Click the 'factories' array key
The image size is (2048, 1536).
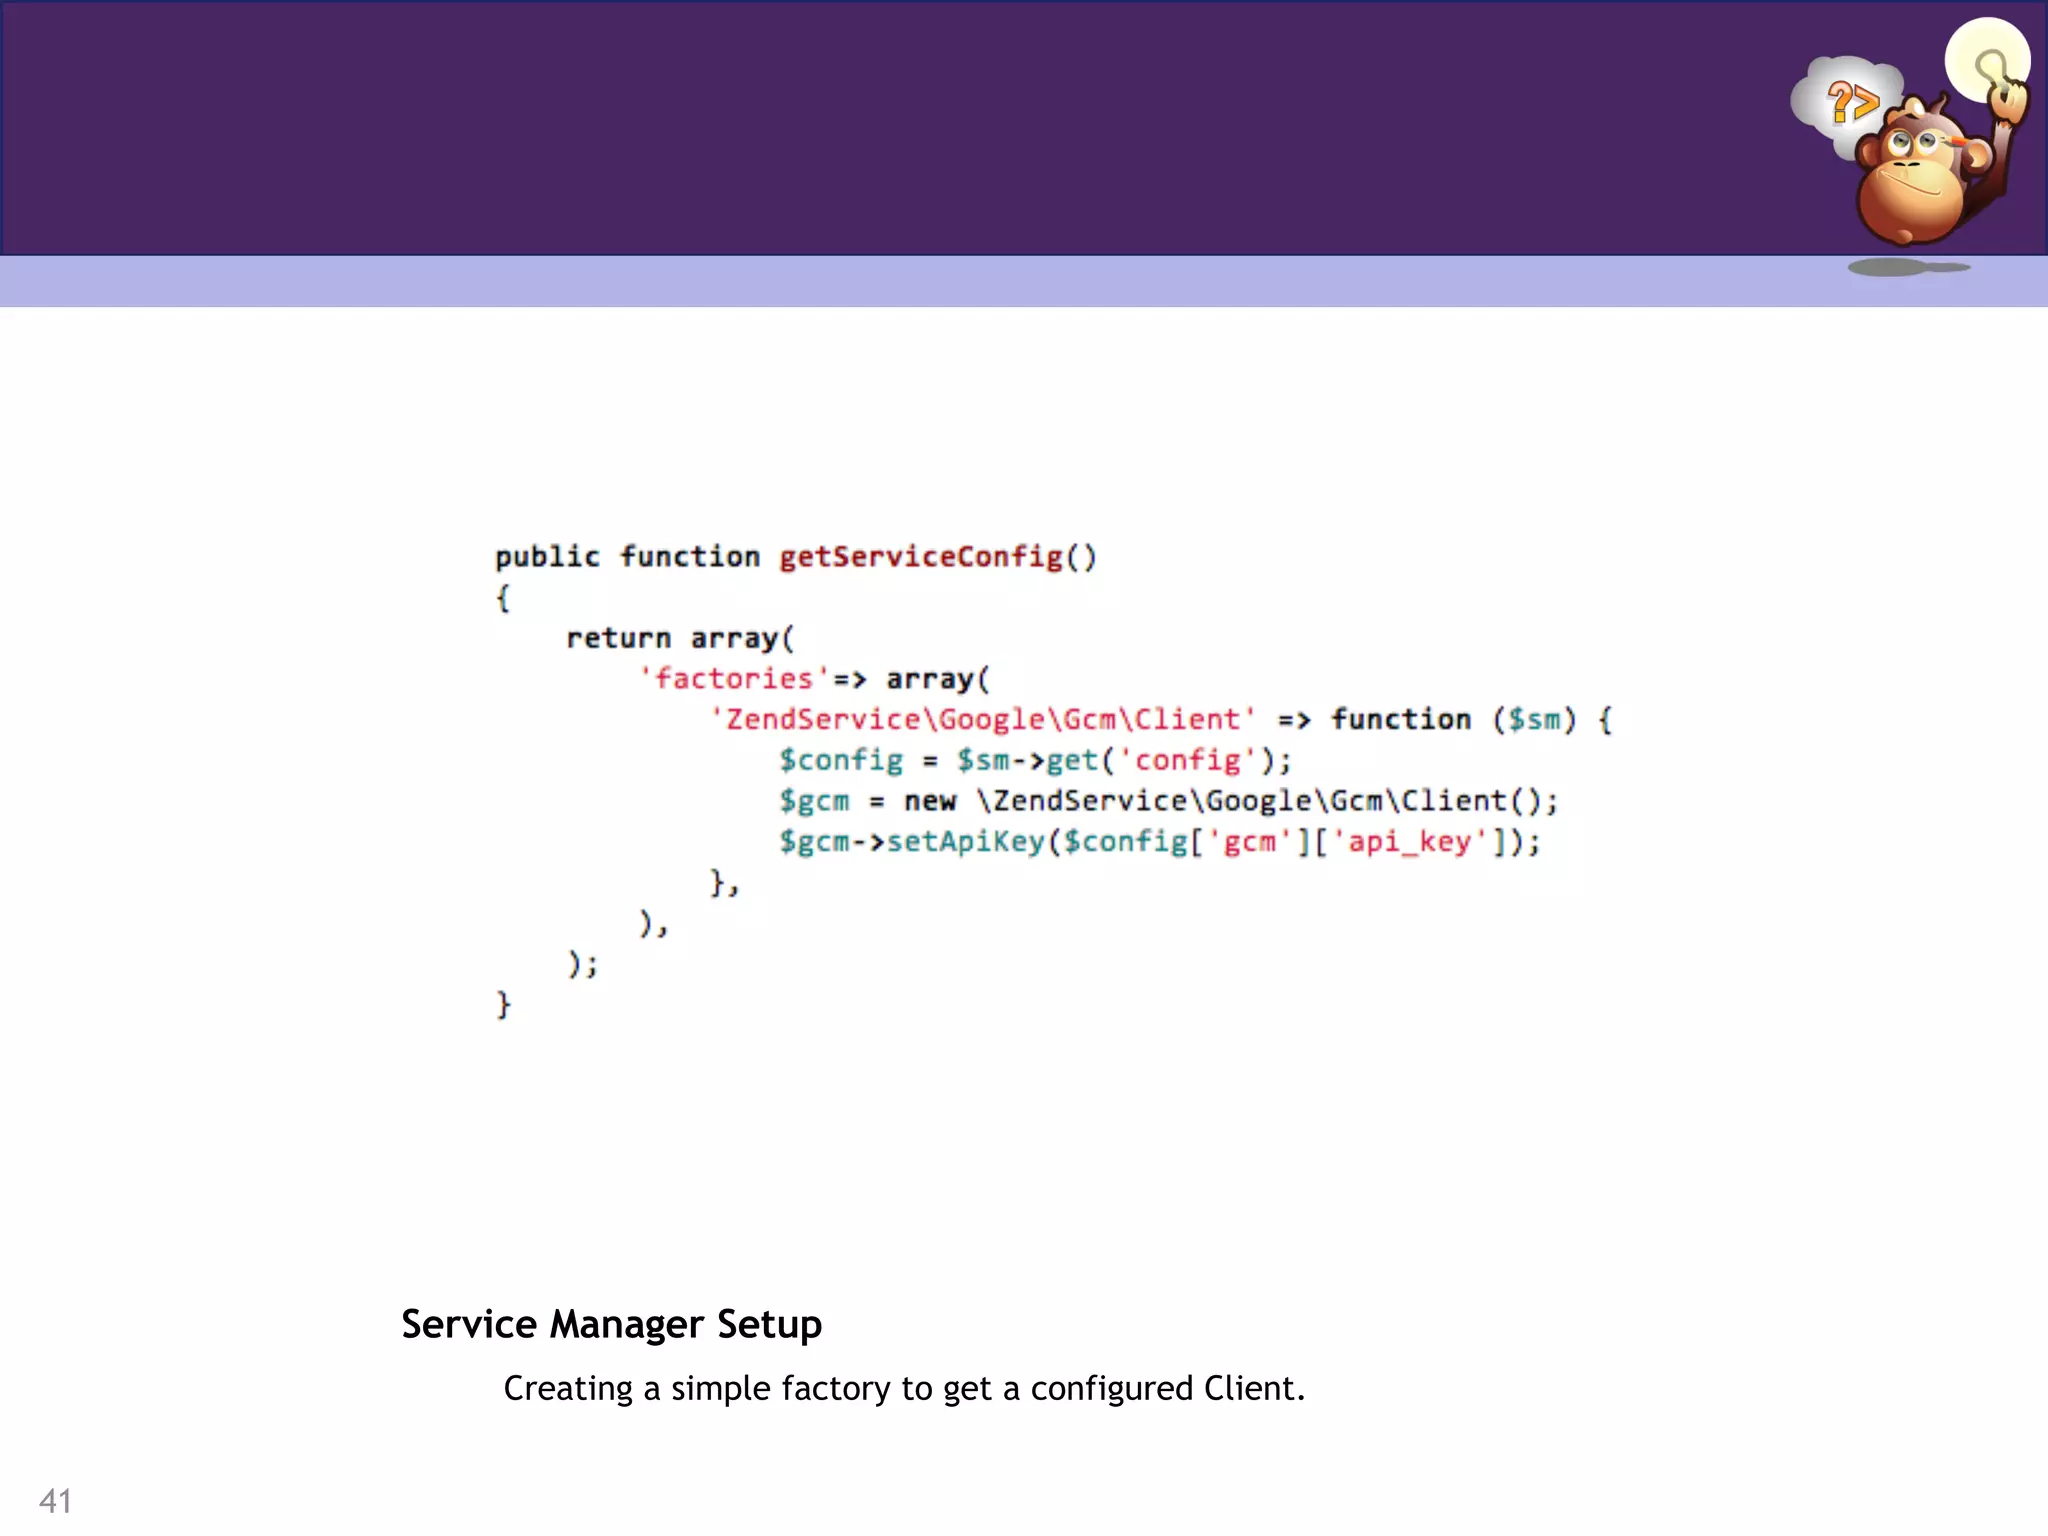click(x=734, y=679)
